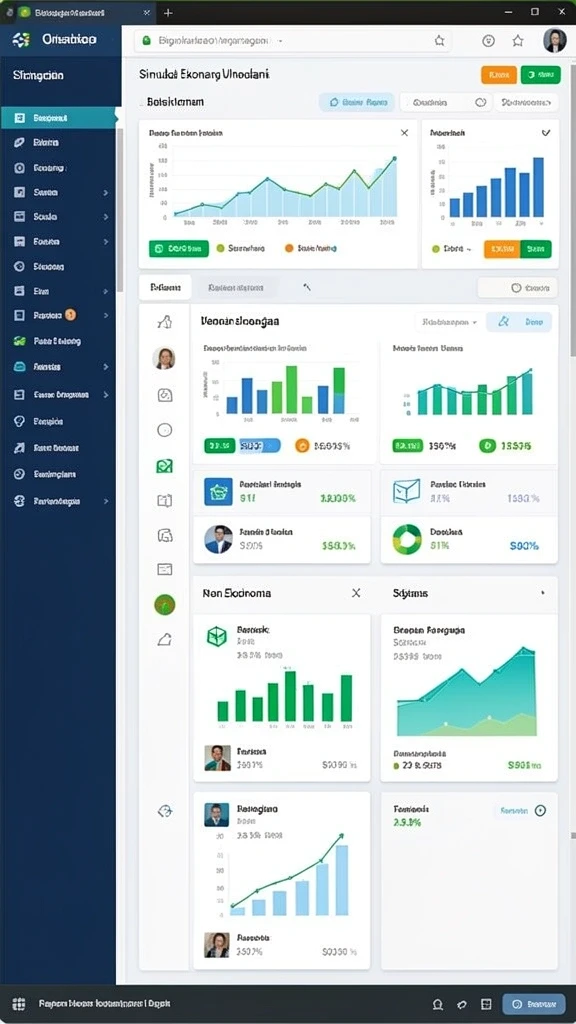
Task: Close the Non Ekonoma panel with the X
Action: (356, 593)
